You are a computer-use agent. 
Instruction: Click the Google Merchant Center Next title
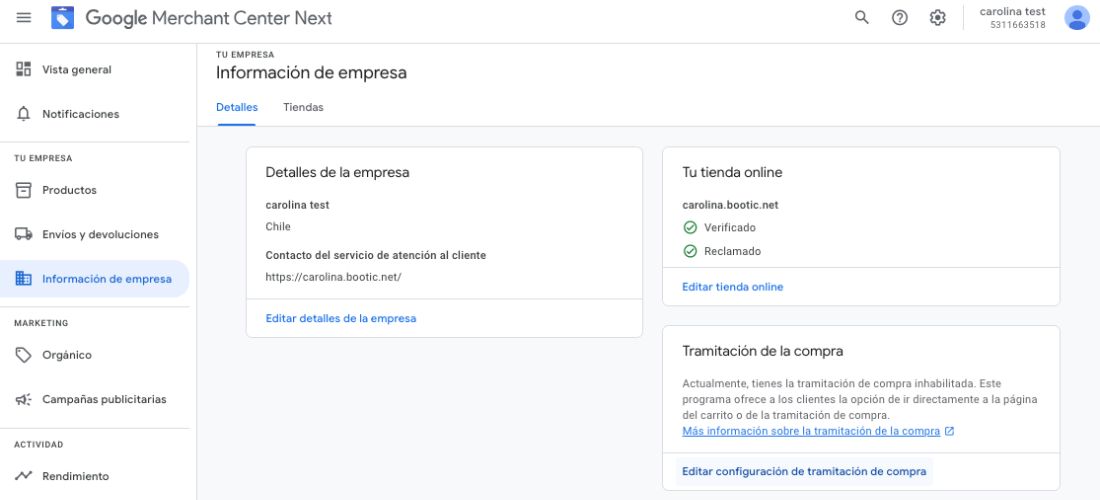(x=209, y=18)
